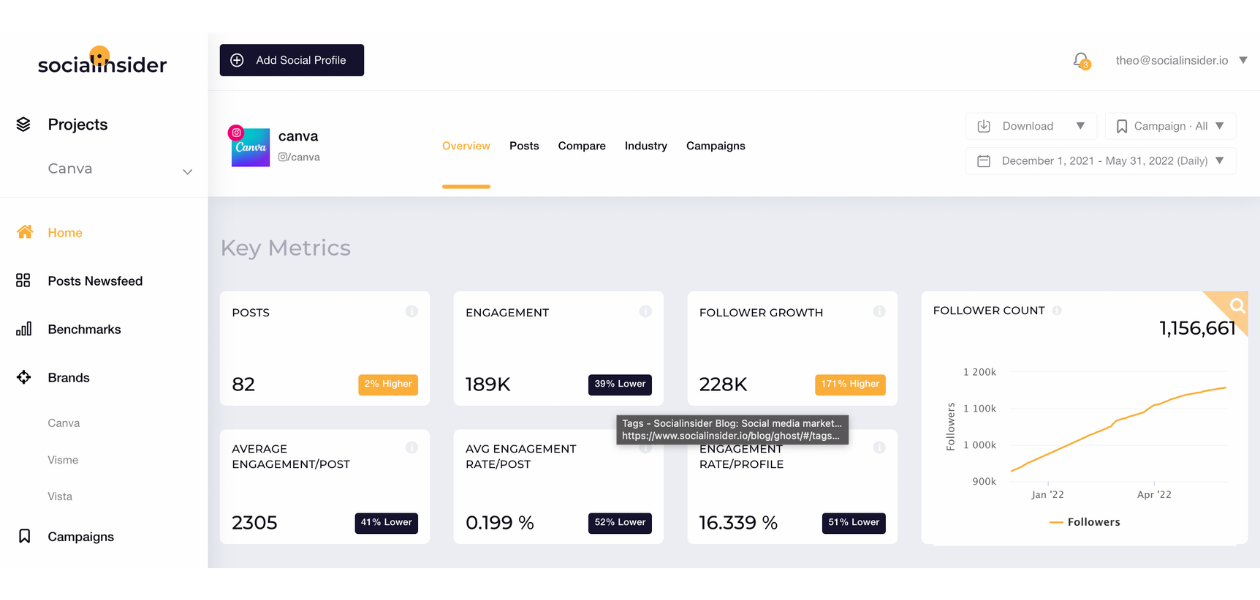The width and height of the screenshot is (1260, 600).
Task: Click the 2305 average engagement value
Action: 255,522
